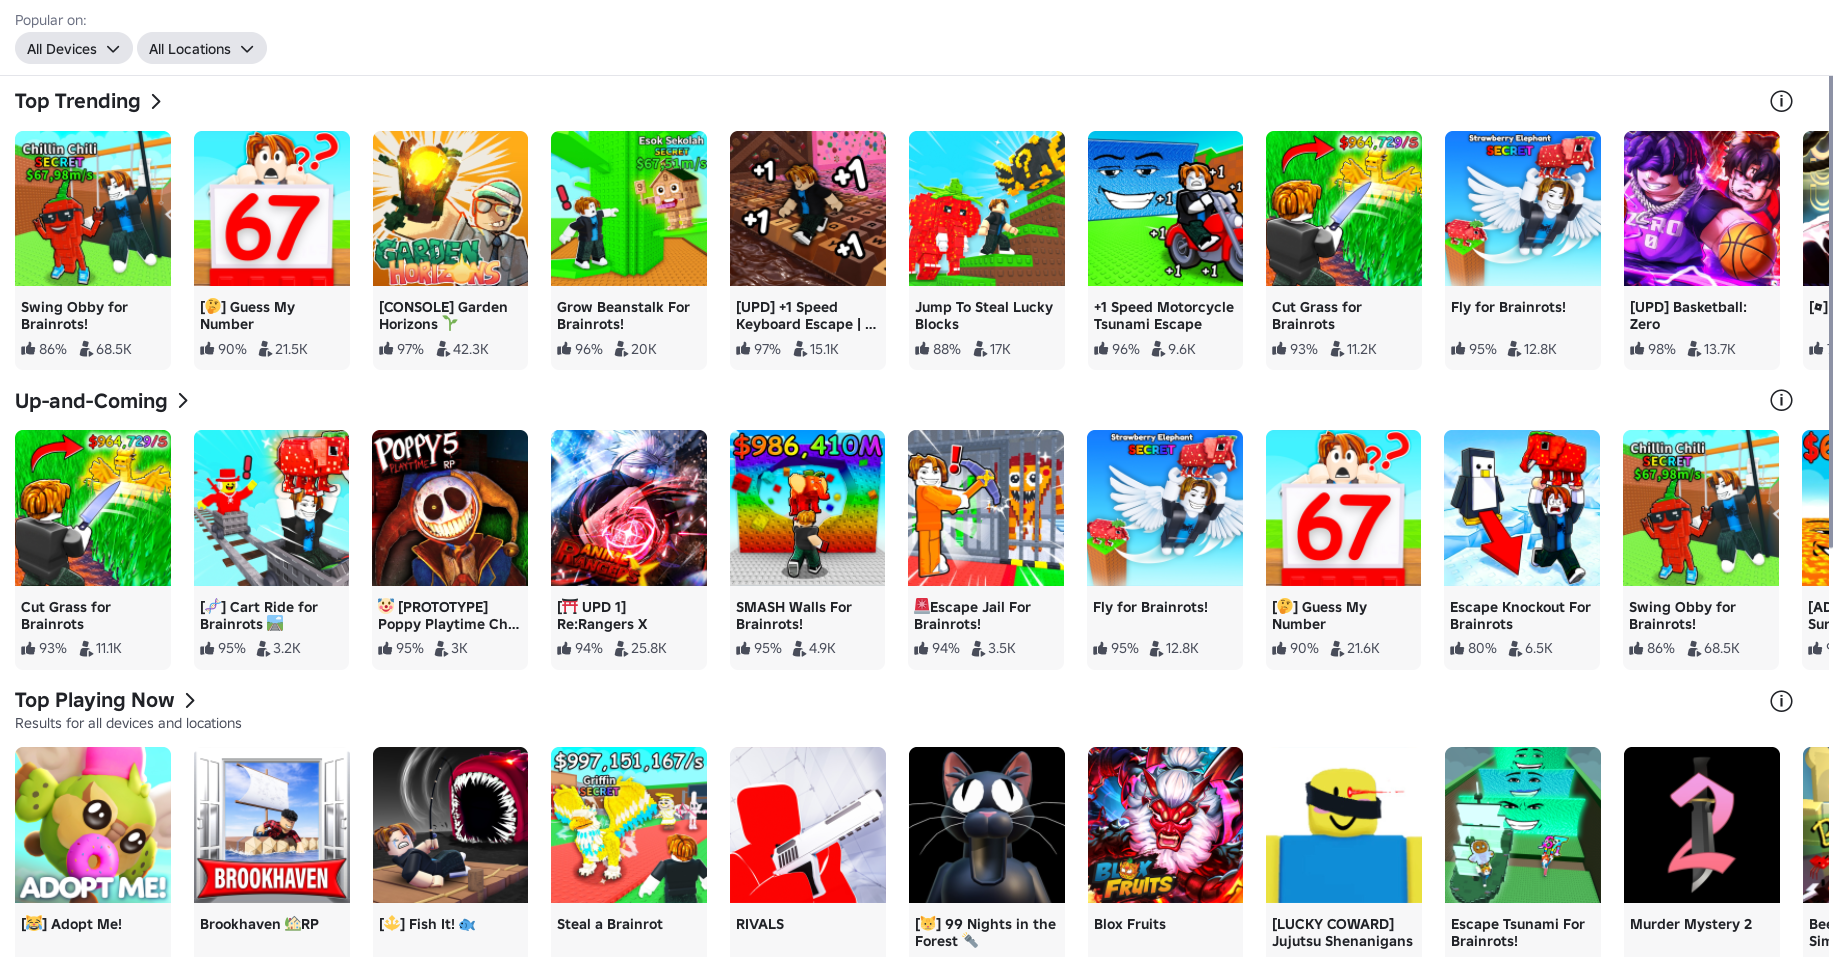Open Steal a Brainrot game title
The width and height of the screenshot is (1833, 957).
click(x=610, y=924)
